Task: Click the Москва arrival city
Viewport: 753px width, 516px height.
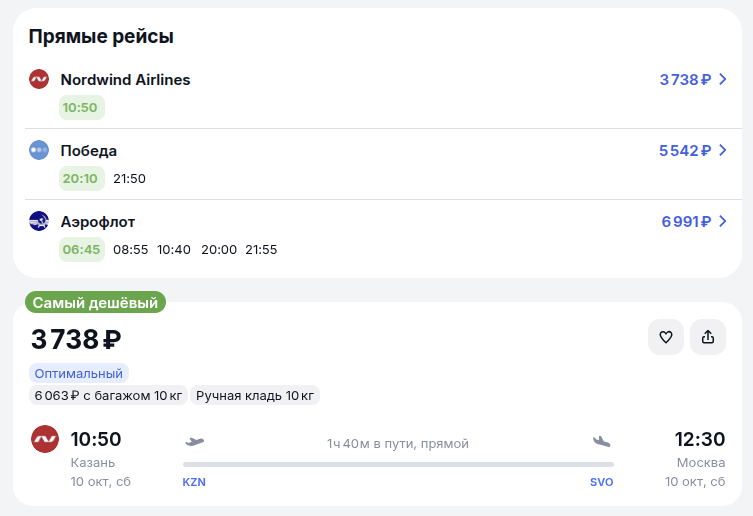Action: tap(701, 463)
